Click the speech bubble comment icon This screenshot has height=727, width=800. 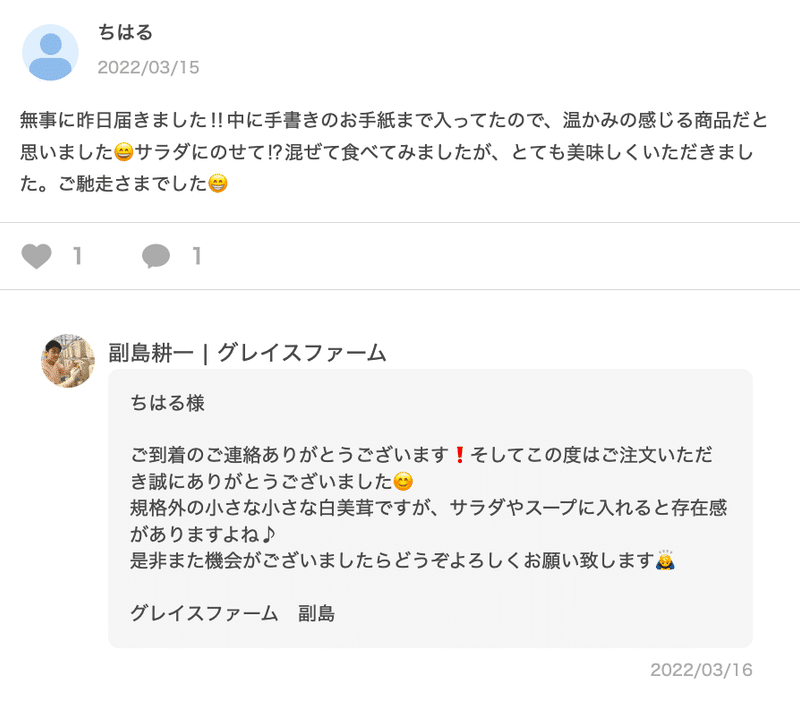[x=156, y=257]
